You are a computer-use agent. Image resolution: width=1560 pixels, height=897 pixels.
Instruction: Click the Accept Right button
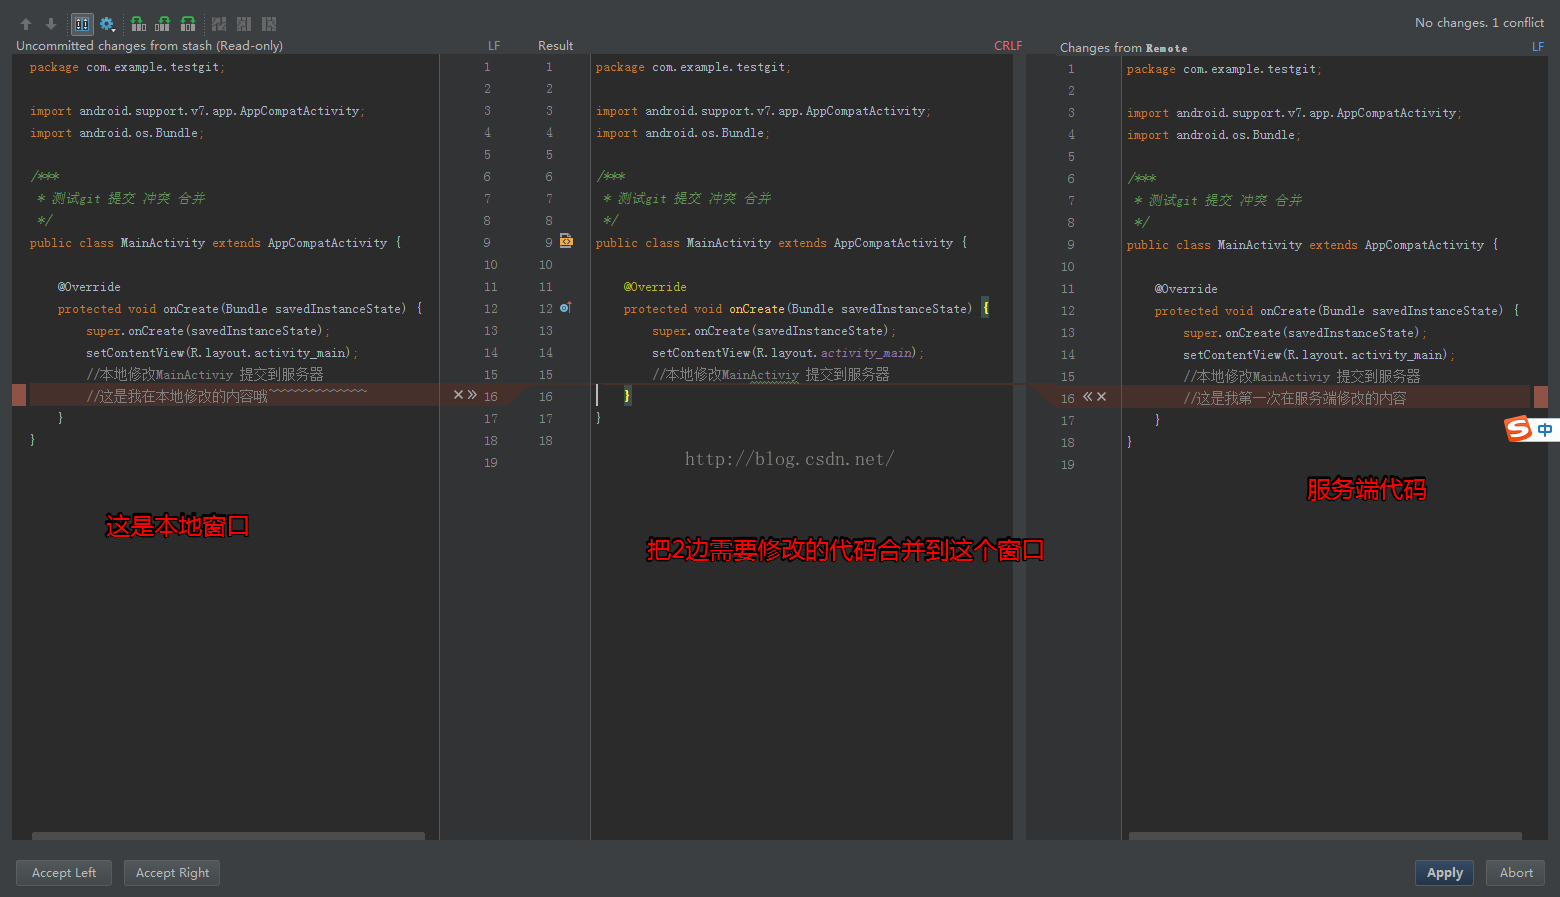pyautogui.click(x=173, y=873)
